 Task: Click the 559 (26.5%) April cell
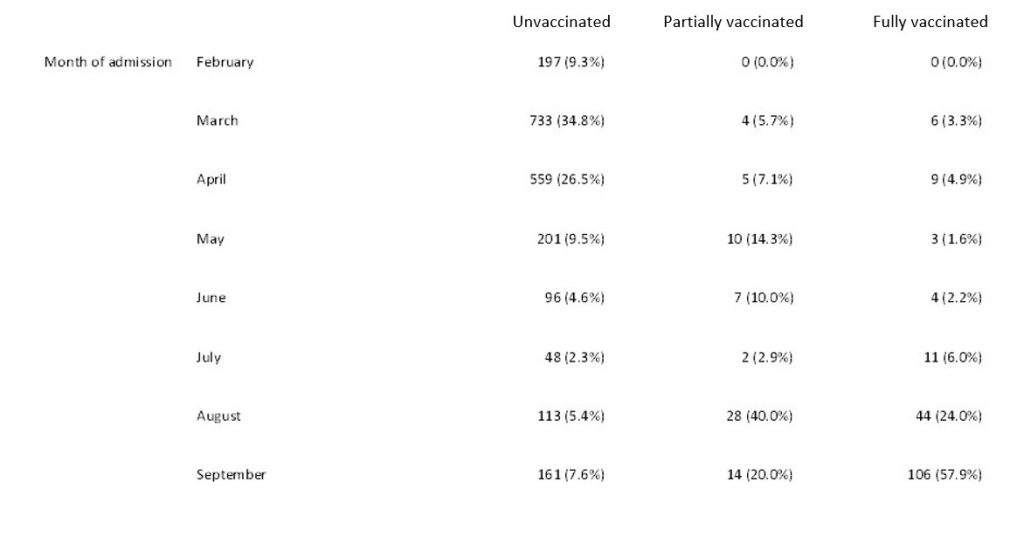[567, 180]
